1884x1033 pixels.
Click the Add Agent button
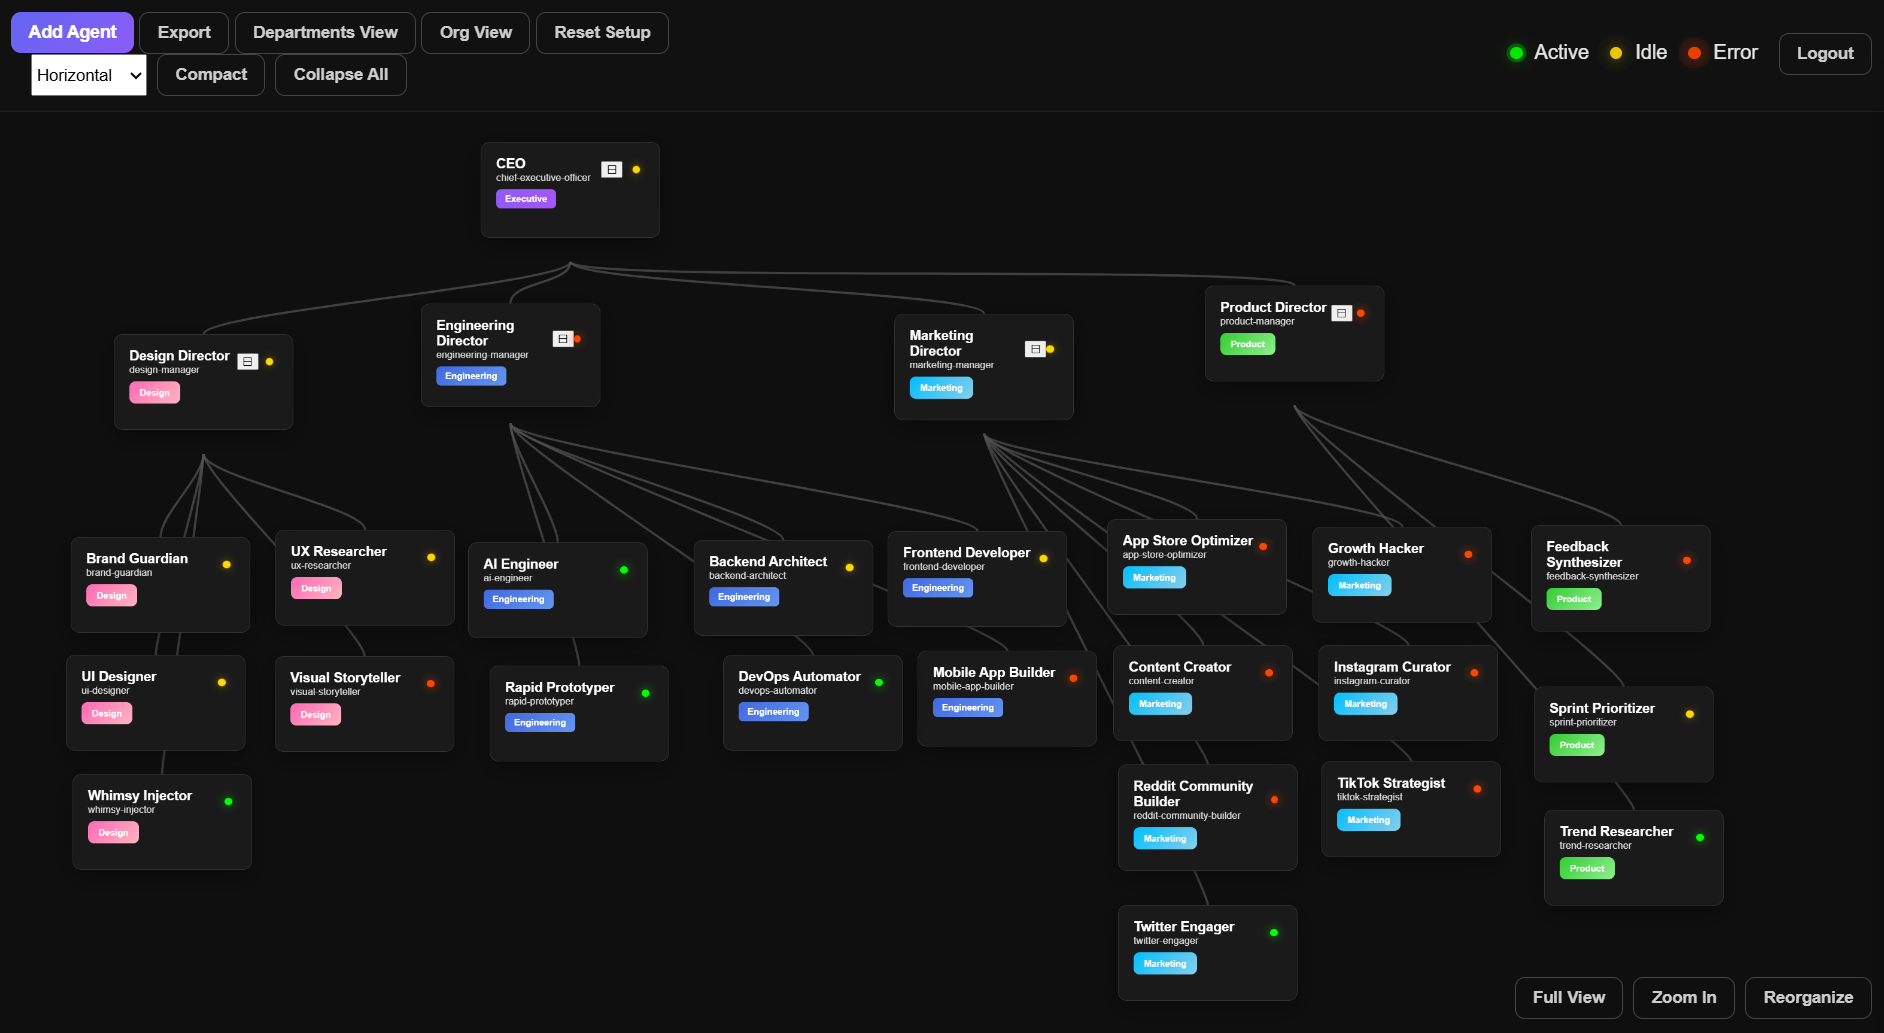72,33
